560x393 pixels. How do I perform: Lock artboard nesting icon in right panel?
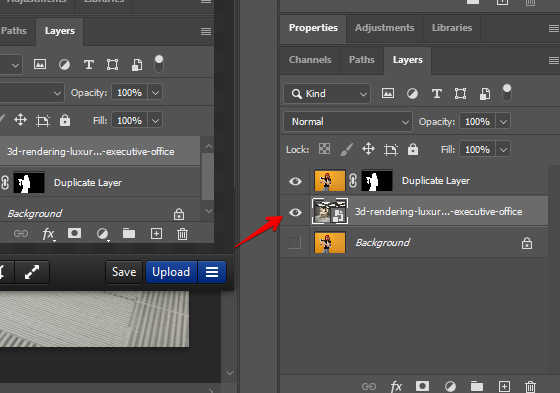coord(391,149)
